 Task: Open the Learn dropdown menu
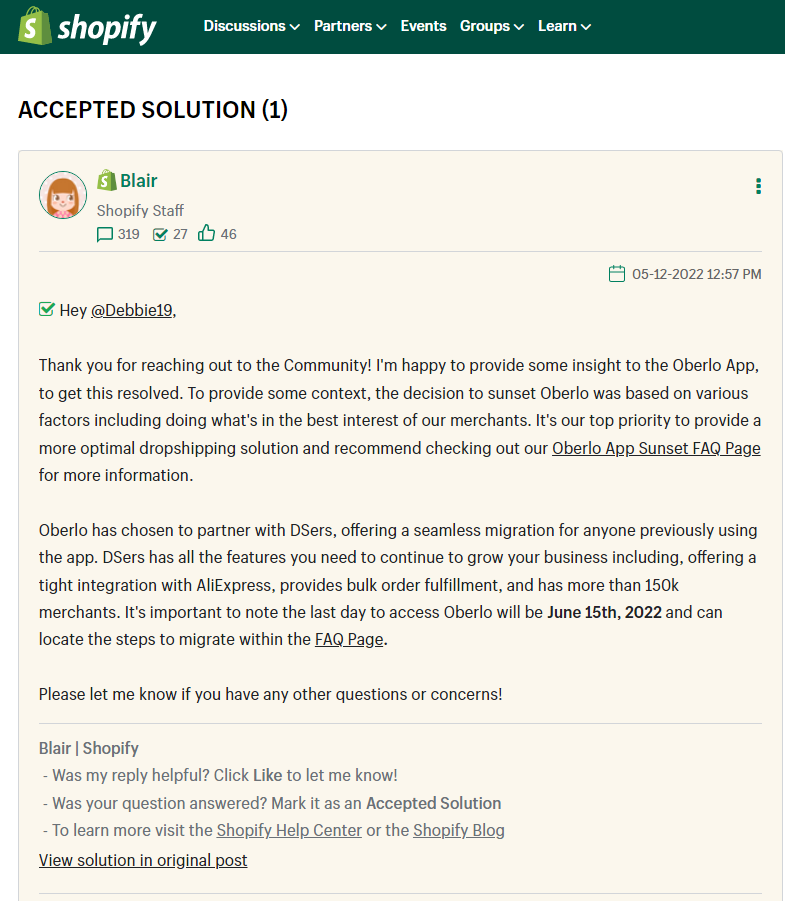pyautogui.click(x=564, y=26)
